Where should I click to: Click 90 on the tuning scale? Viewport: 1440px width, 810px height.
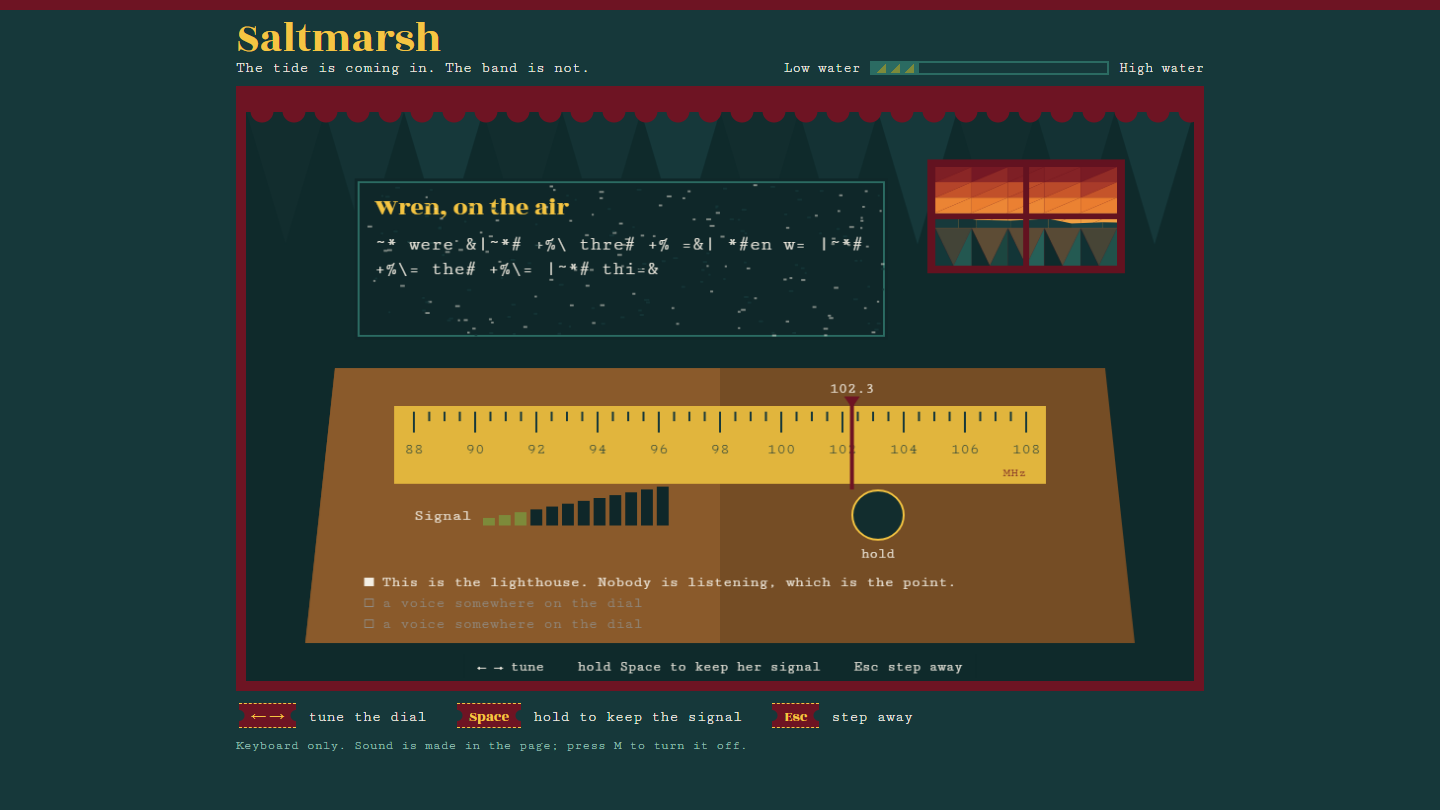tap(475, 450)
